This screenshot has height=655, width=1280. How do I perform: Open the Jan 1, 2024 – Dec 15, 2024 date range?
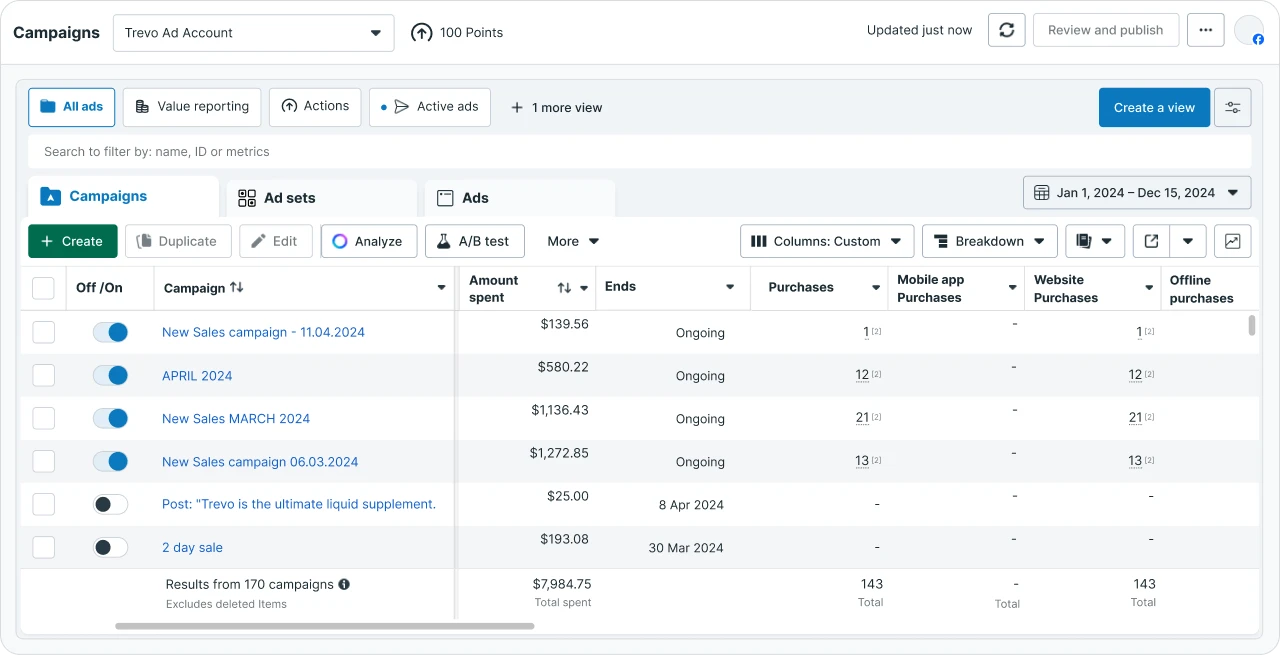tap(1137, 193)
